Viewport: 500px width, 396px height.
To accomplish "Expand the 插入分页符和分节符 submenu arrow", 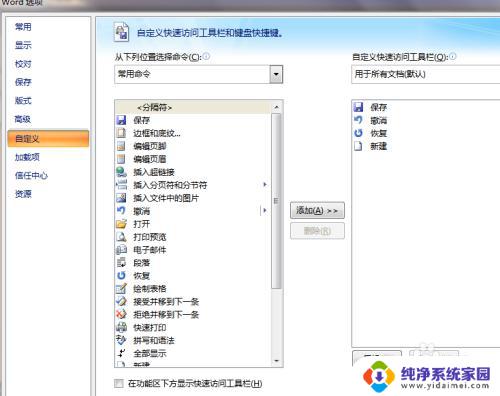I will (265, 184).
